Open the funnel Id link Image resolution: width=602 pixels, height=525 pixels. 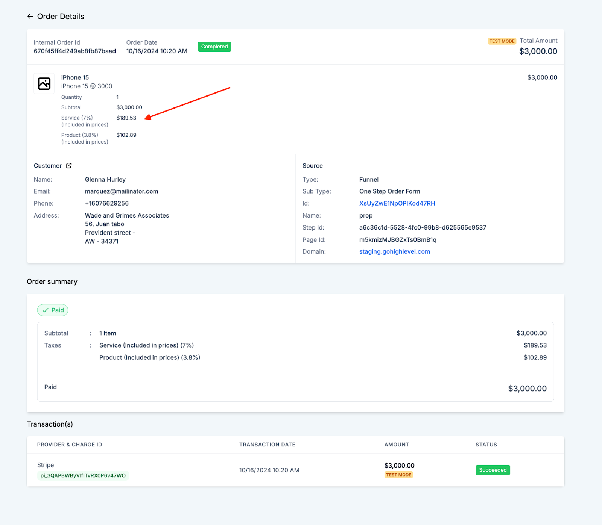[397, 204]
